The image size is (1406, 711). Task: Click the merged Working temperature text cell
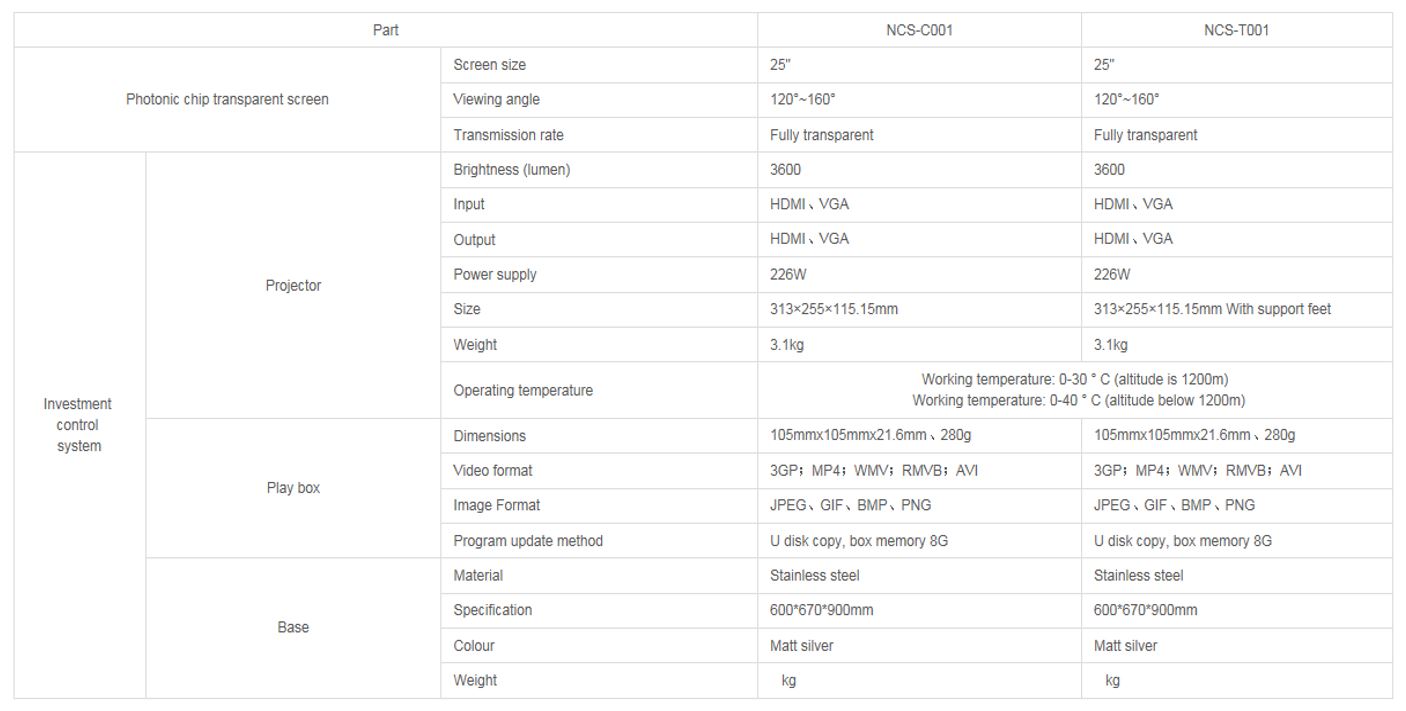[1075, 391]
